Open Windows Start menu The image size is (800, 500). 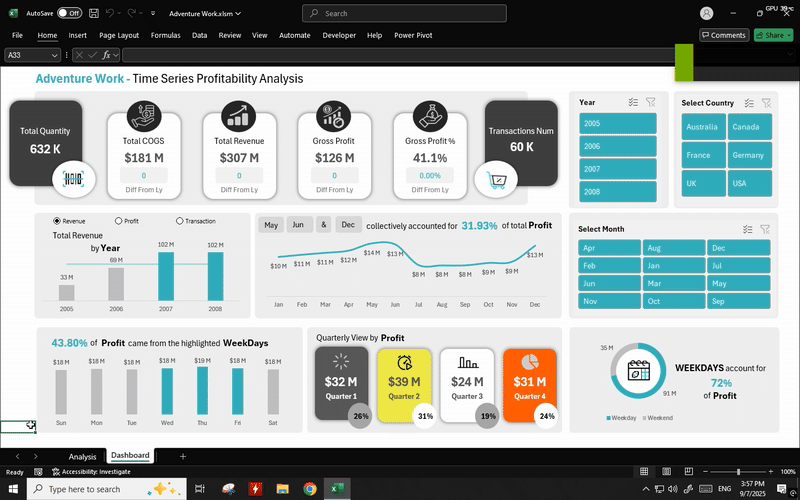click(13, 489)
